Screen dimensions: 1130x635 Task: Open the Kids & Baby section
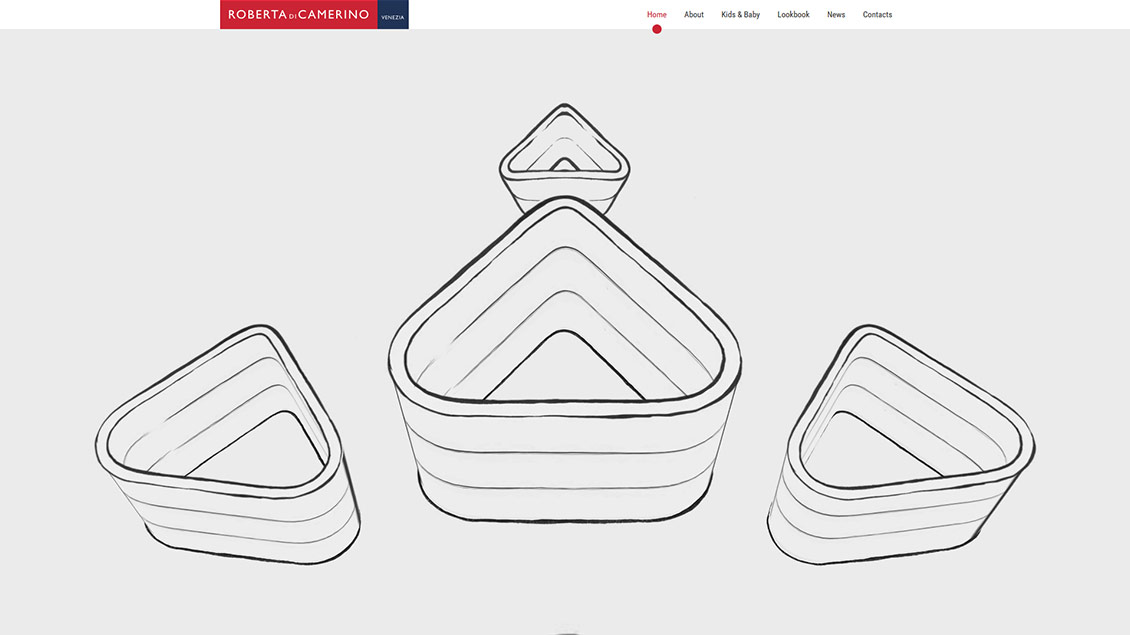point(740,14)
